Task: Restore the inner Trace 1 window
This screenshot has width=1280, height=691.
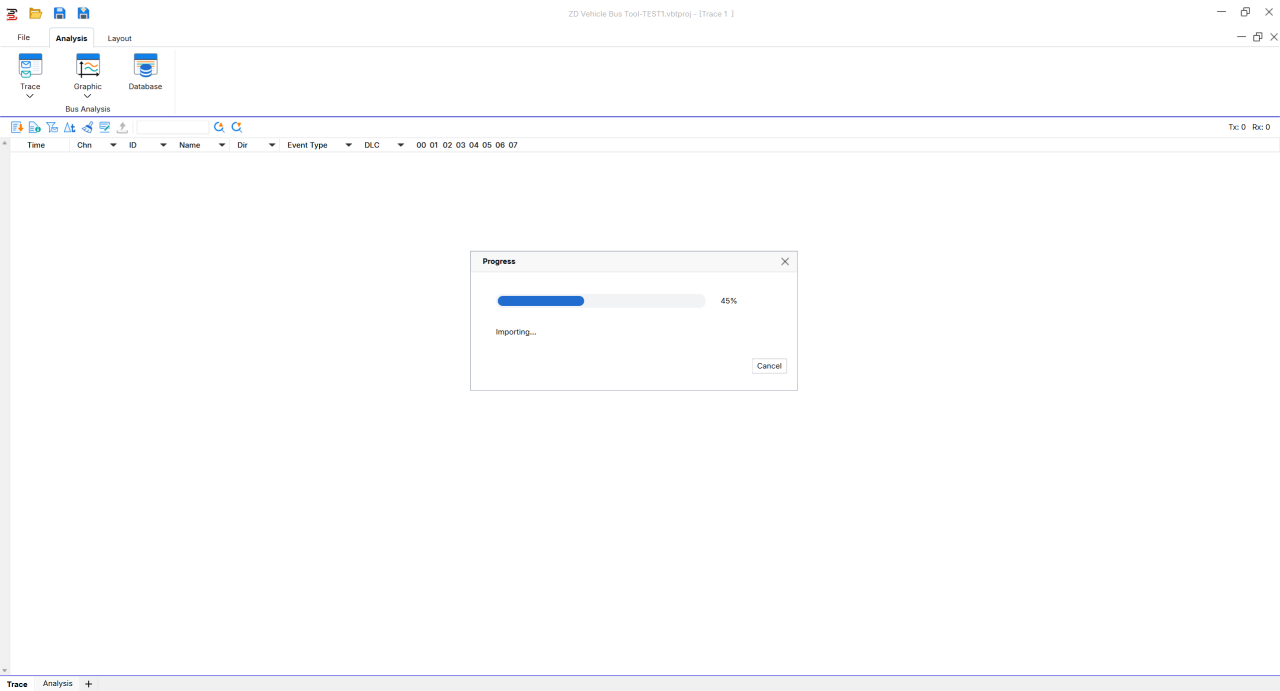Action: (1258, 37)
